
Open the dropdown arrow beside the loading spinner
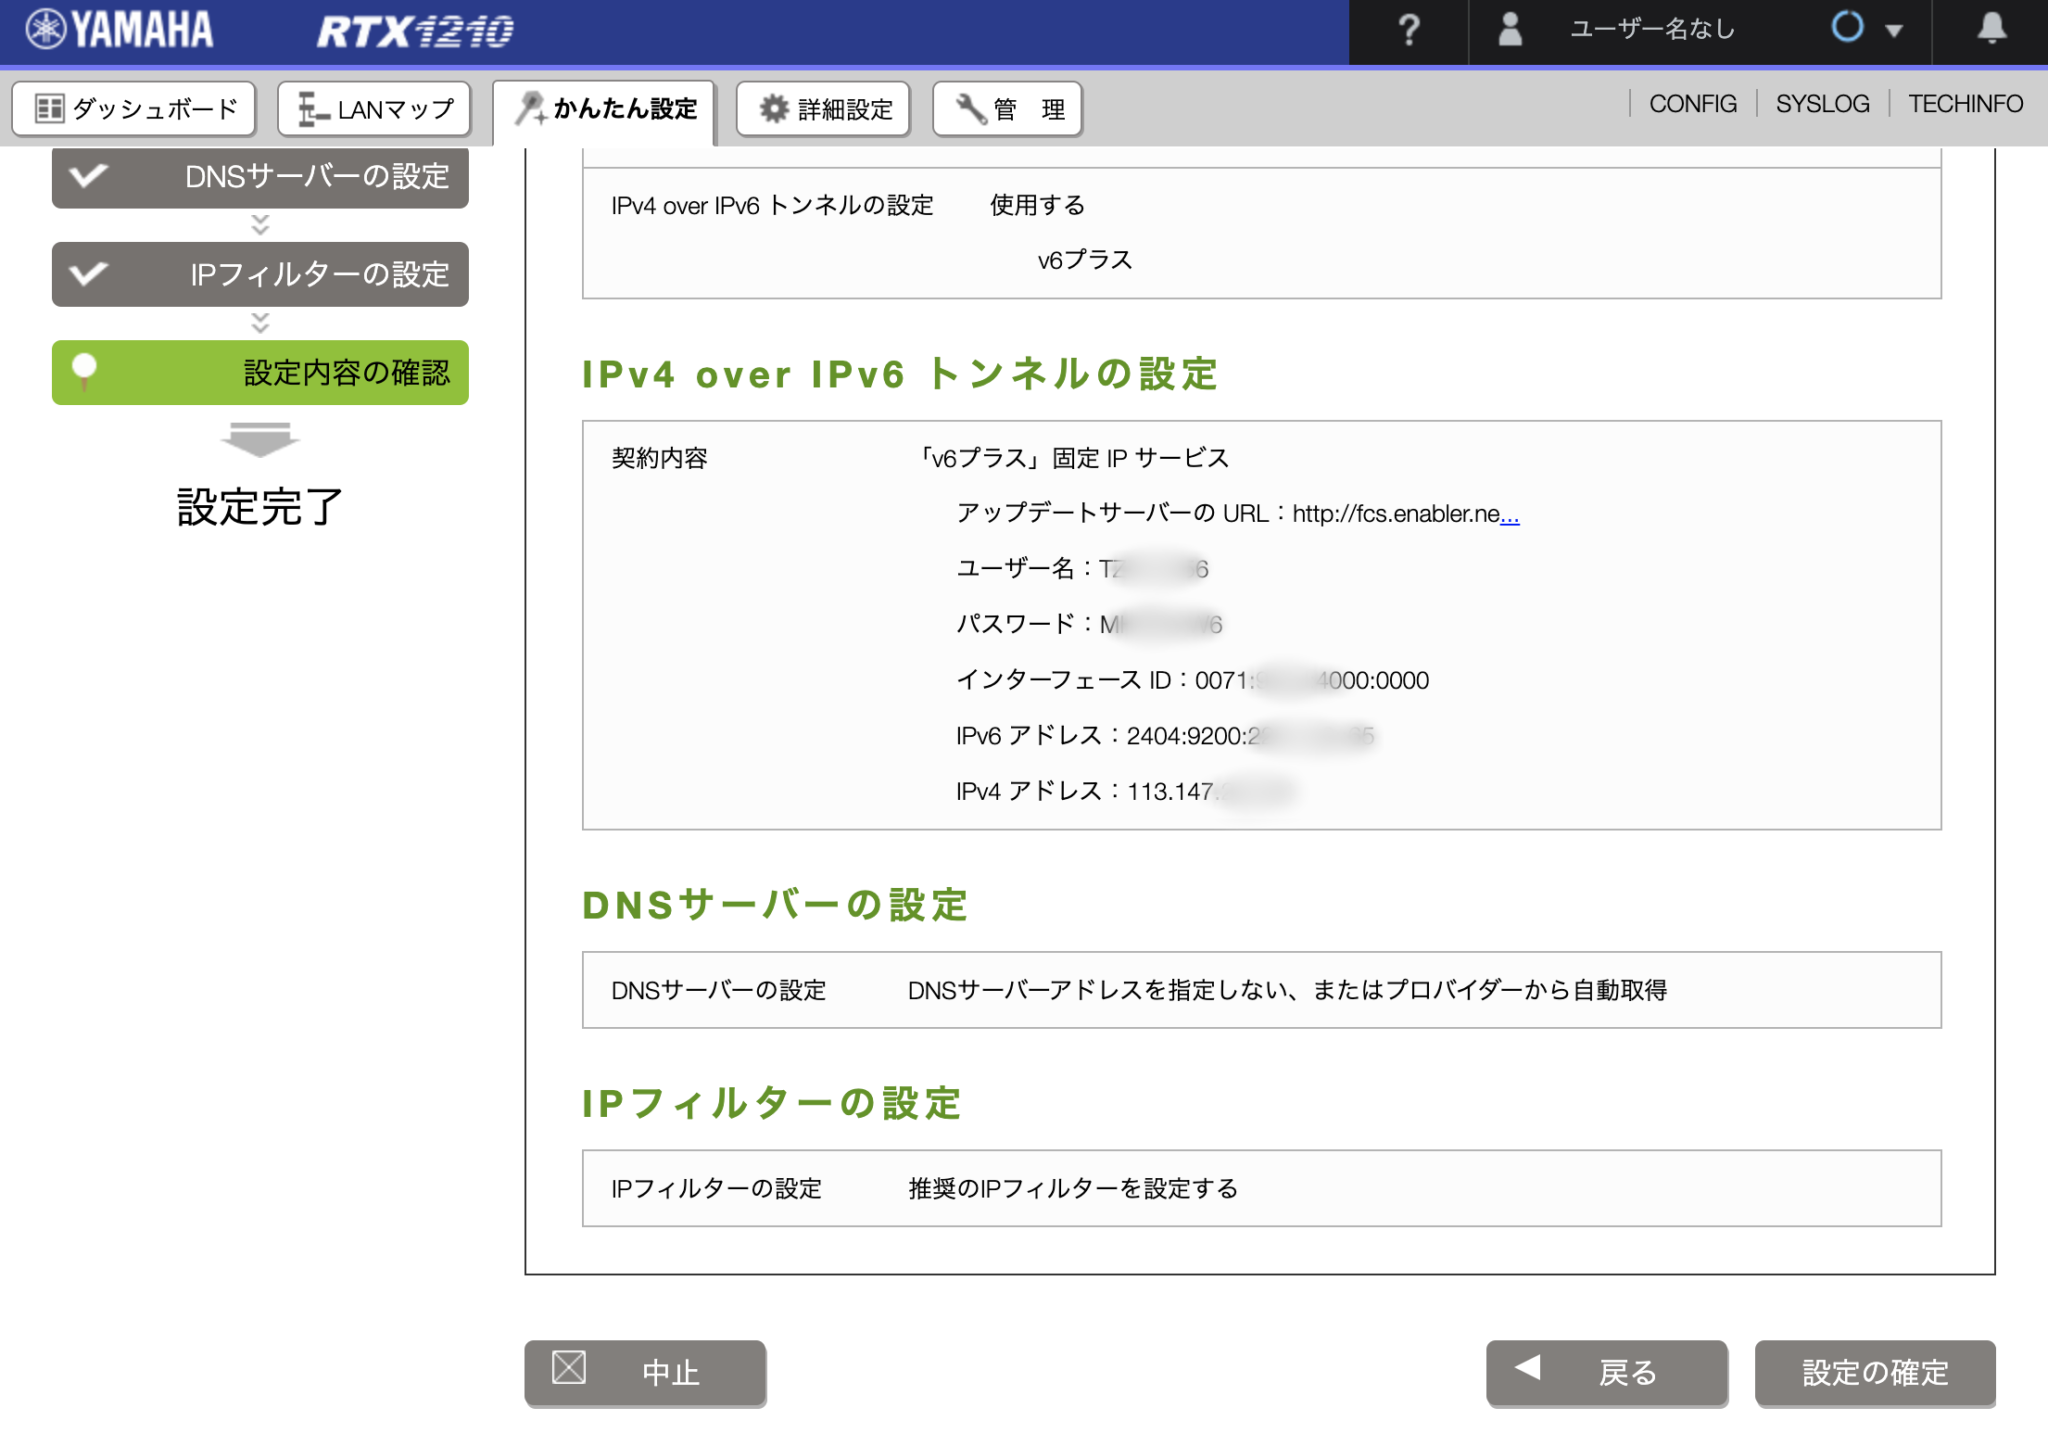coord(1892,30)
